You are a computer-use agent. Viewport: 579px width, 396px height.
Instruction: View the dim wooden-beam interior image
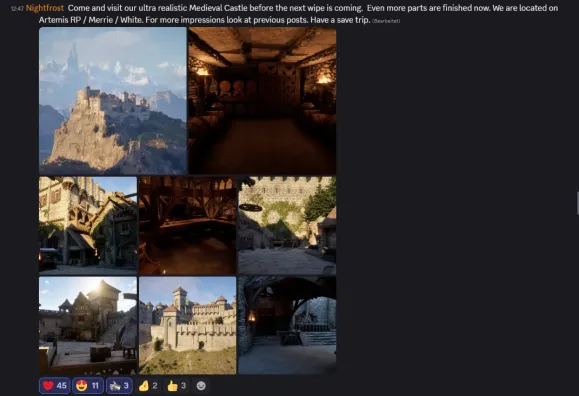188,225
